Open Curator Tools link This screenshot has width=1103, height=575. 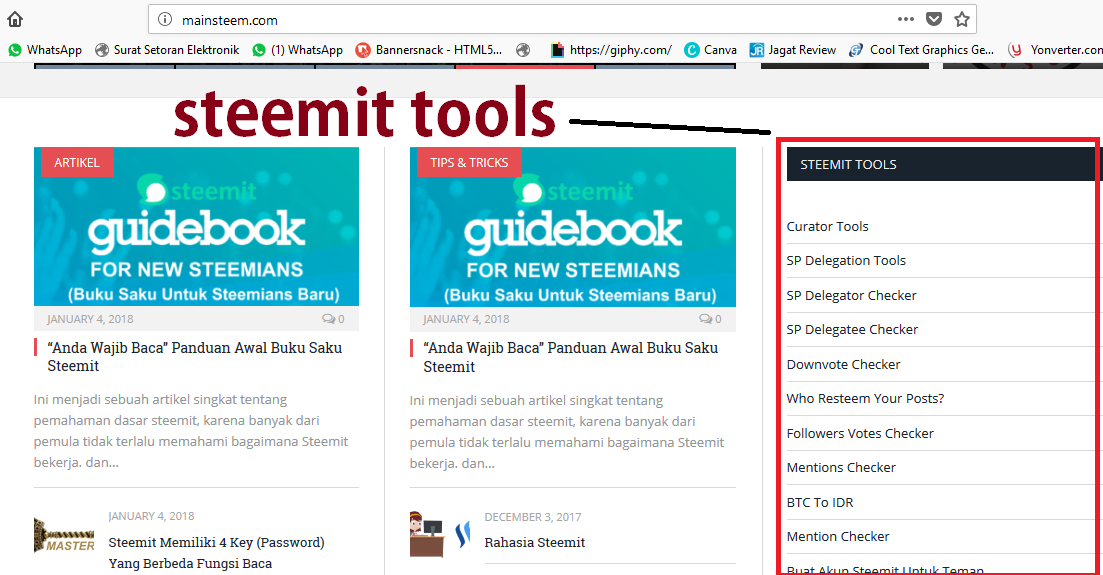(x=827, y=227)
